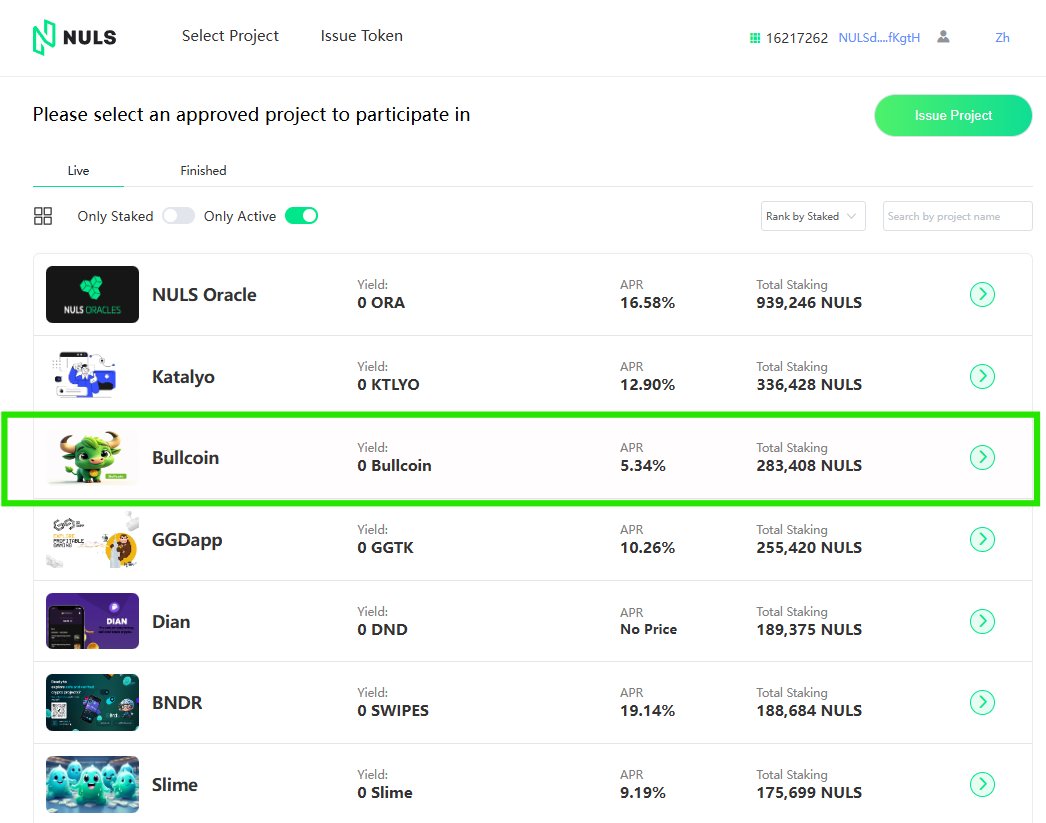Click the green block height icon
The width and height of the screenshot is (1046, 823).
coord(754,38)
